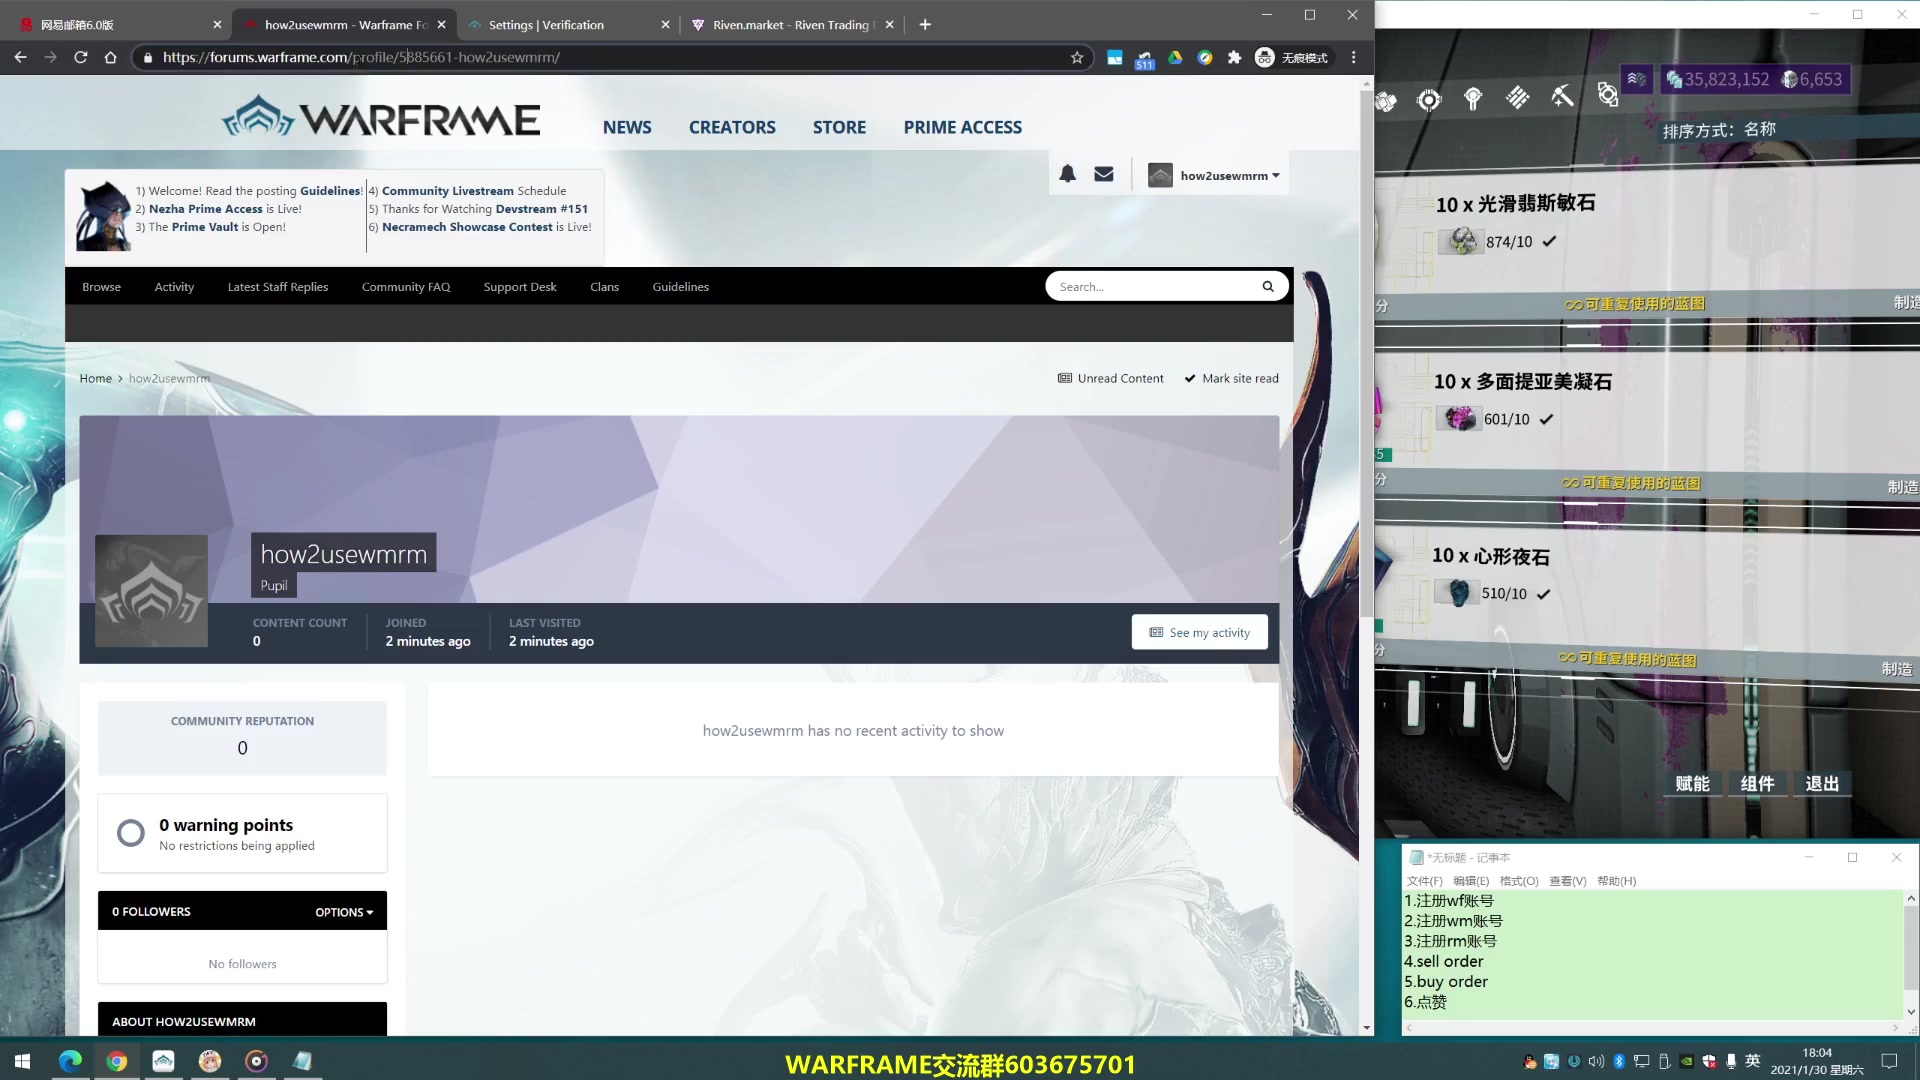The width and height of the screenshot is (1920, 1080).
Task: Click Mark site read
Action: tap(1232, 378)
